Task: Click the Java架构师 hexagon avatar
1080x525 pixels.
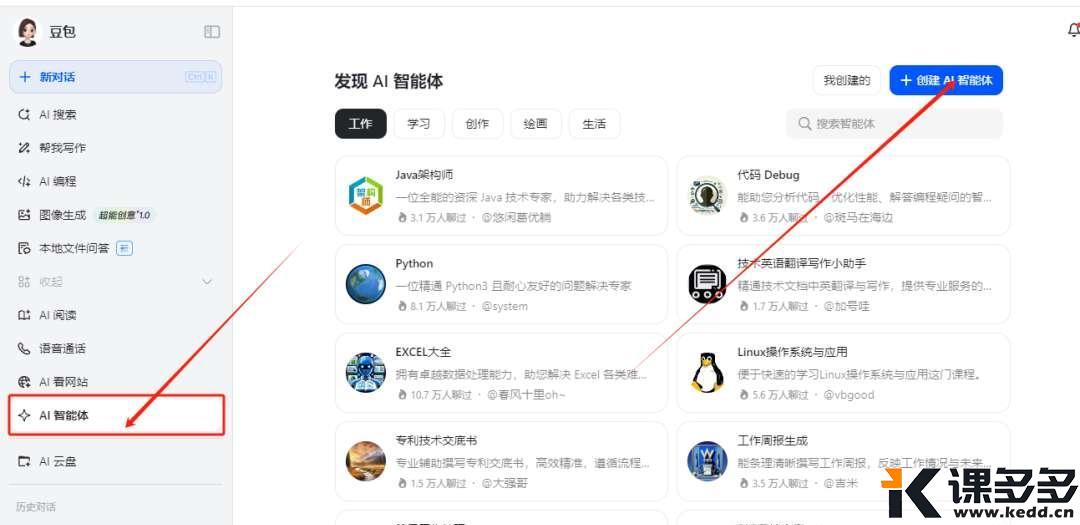Action: coord(366,196)
